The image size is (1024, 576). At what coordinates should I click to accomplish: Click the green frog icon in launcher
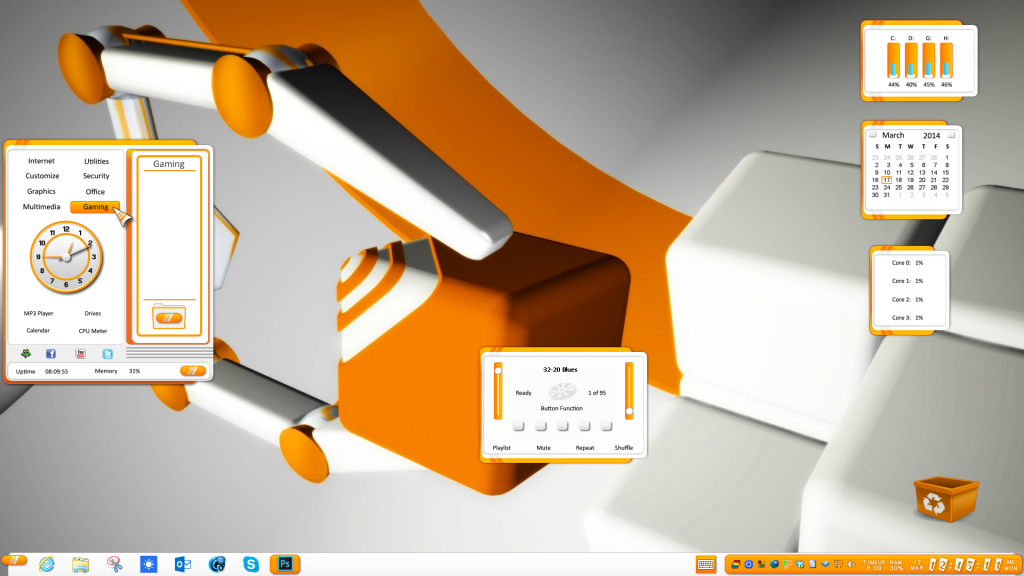tap(25, 353)
